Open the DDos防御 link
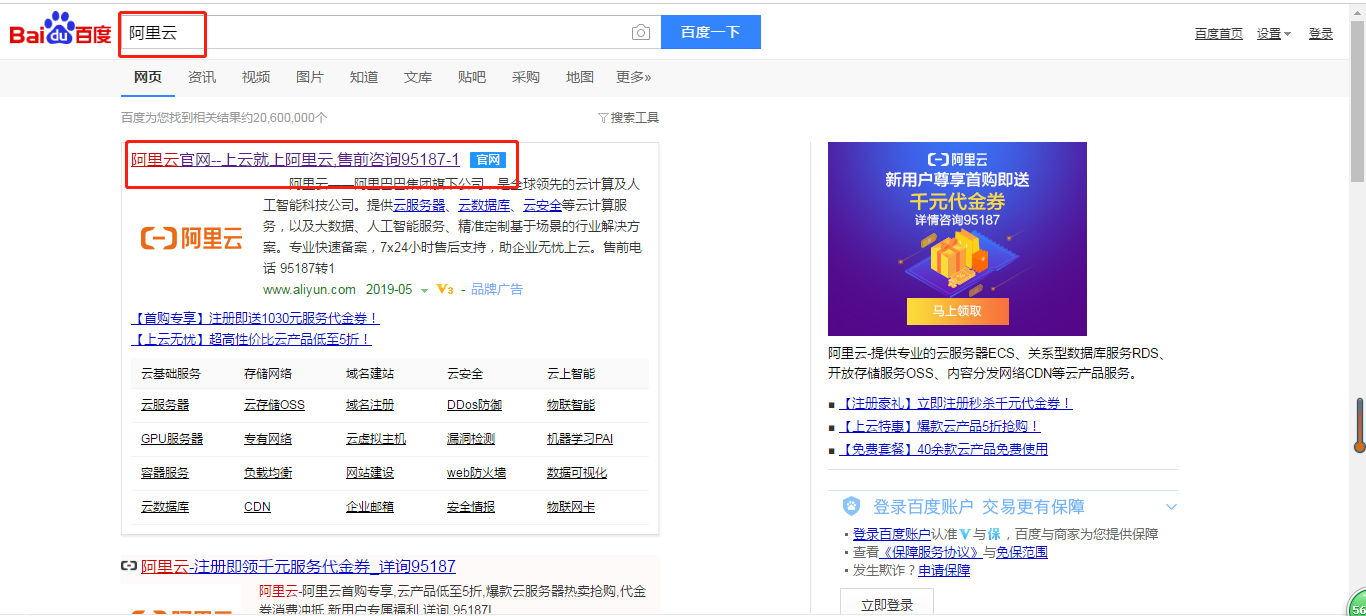1366x616 pixels. 474,405
